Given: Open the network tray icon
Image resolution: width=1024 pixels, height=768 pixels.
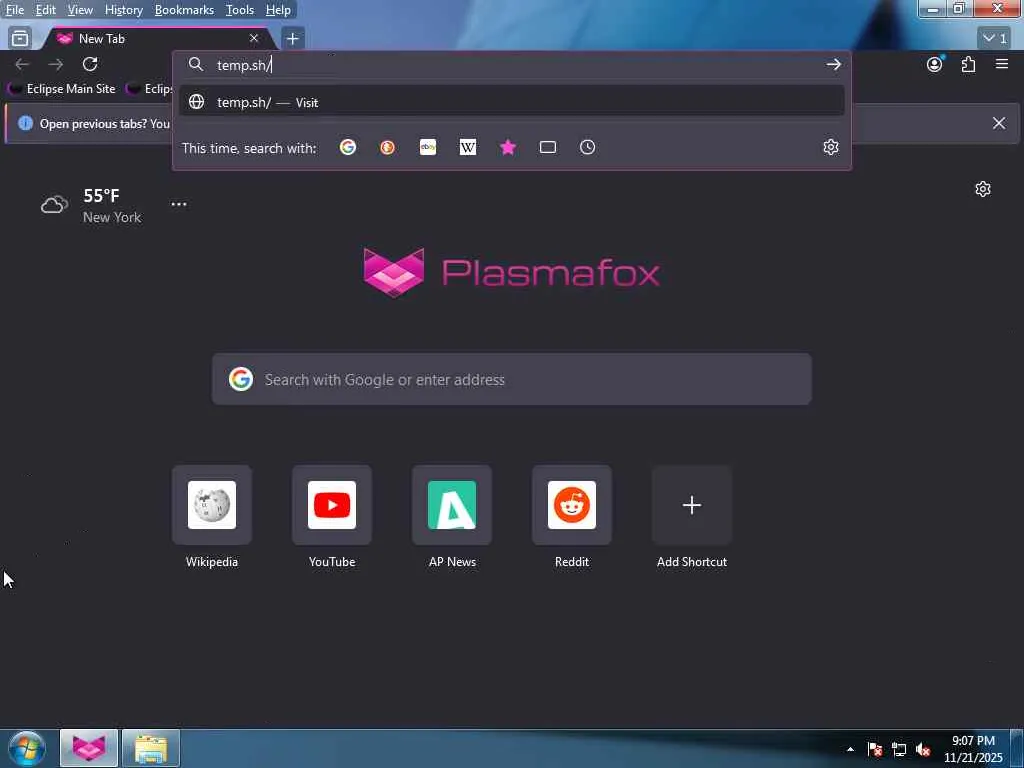Looking at the screenshot, I should click(x=899, y=750).
